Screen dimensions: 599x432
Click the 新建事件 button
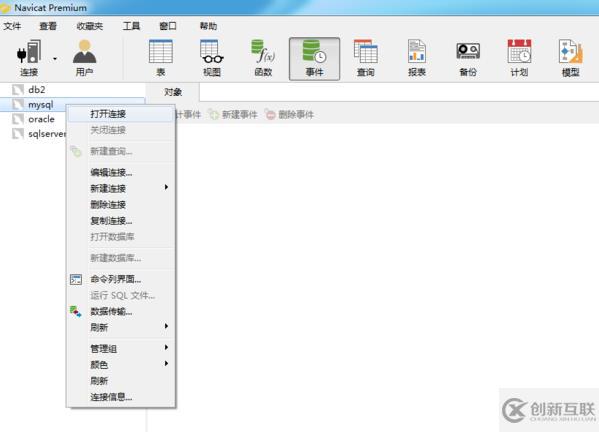[233, 114]
